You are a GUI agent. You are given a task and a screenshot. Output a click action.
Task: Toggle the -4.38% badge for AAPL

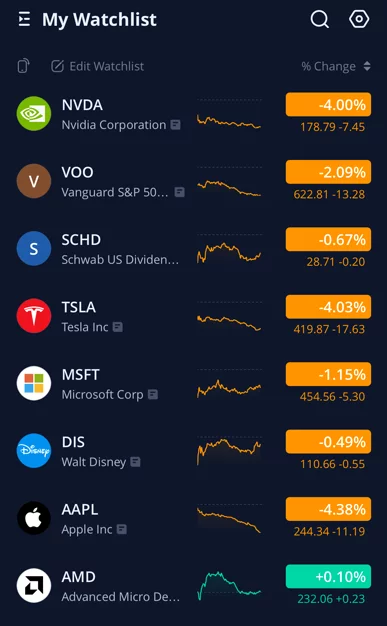[x=328, y=509]
